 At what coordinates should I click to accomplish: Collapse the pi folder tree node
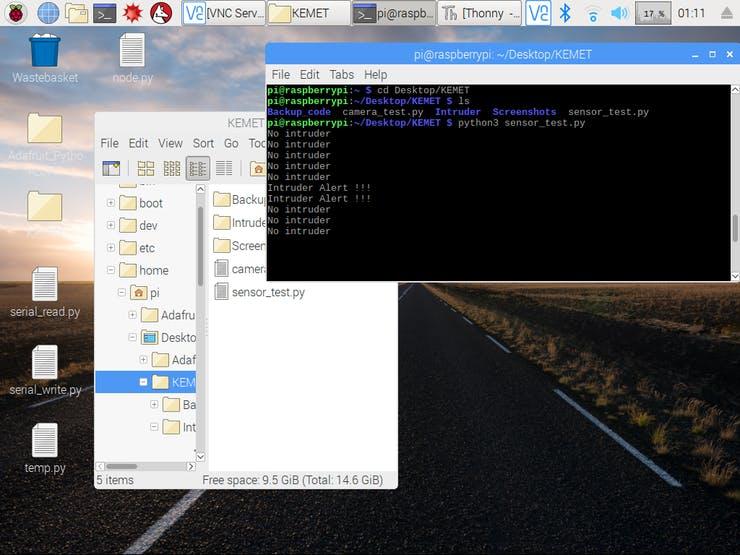121,293
